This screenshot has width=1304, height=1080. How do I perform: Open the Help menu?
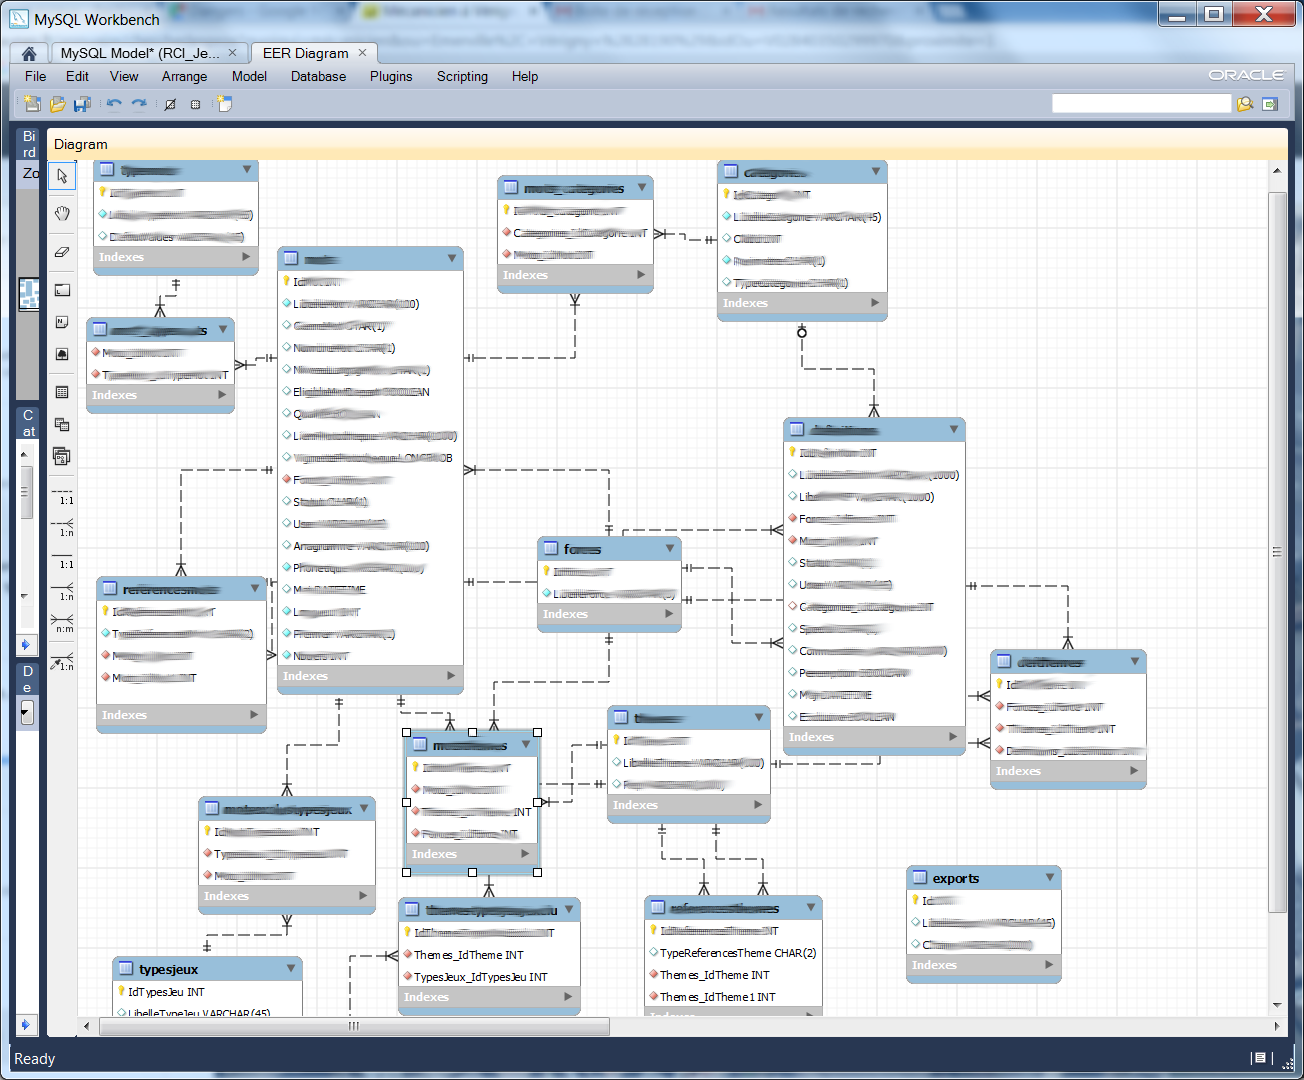tap(525, 76)
